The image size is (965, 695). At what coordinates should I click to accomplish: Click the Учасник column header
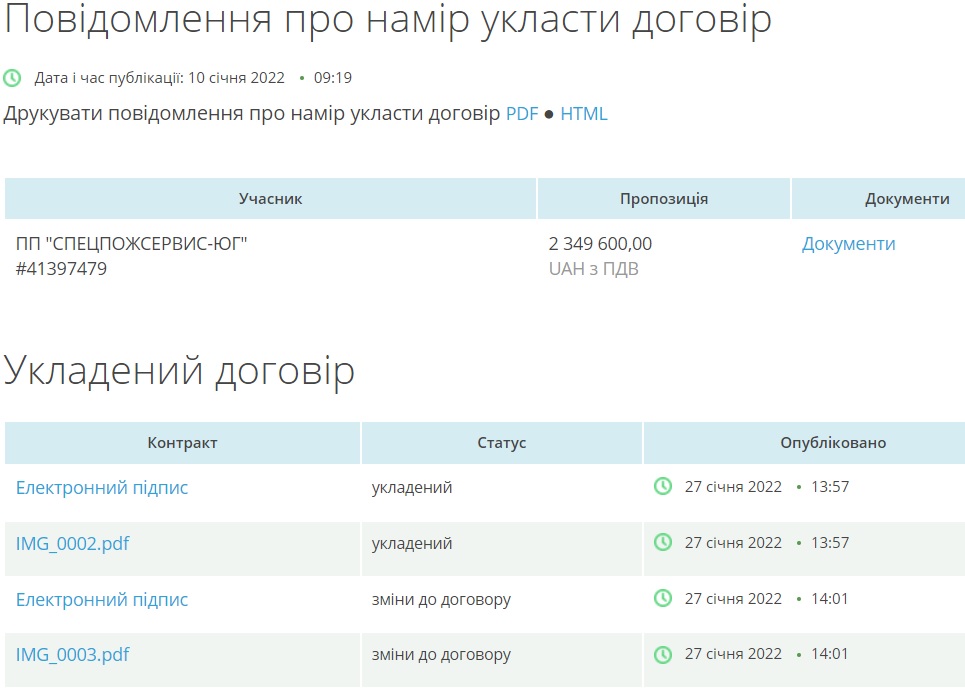(270, 199)
